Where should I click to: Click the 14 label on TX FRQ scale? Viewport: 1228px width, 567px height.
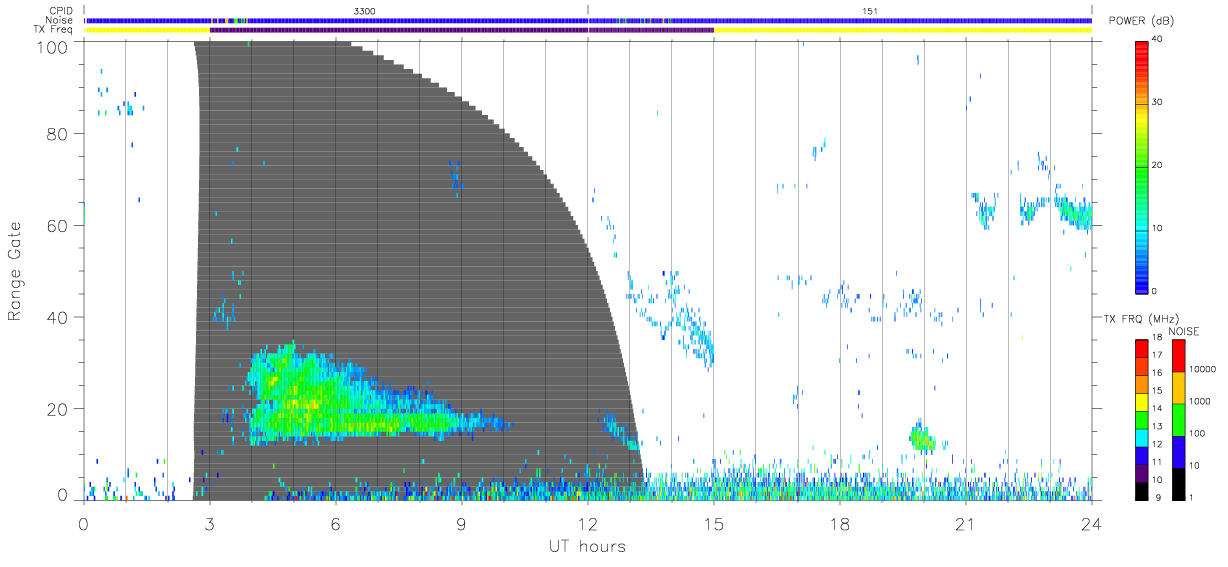[x=1157, y=408]
